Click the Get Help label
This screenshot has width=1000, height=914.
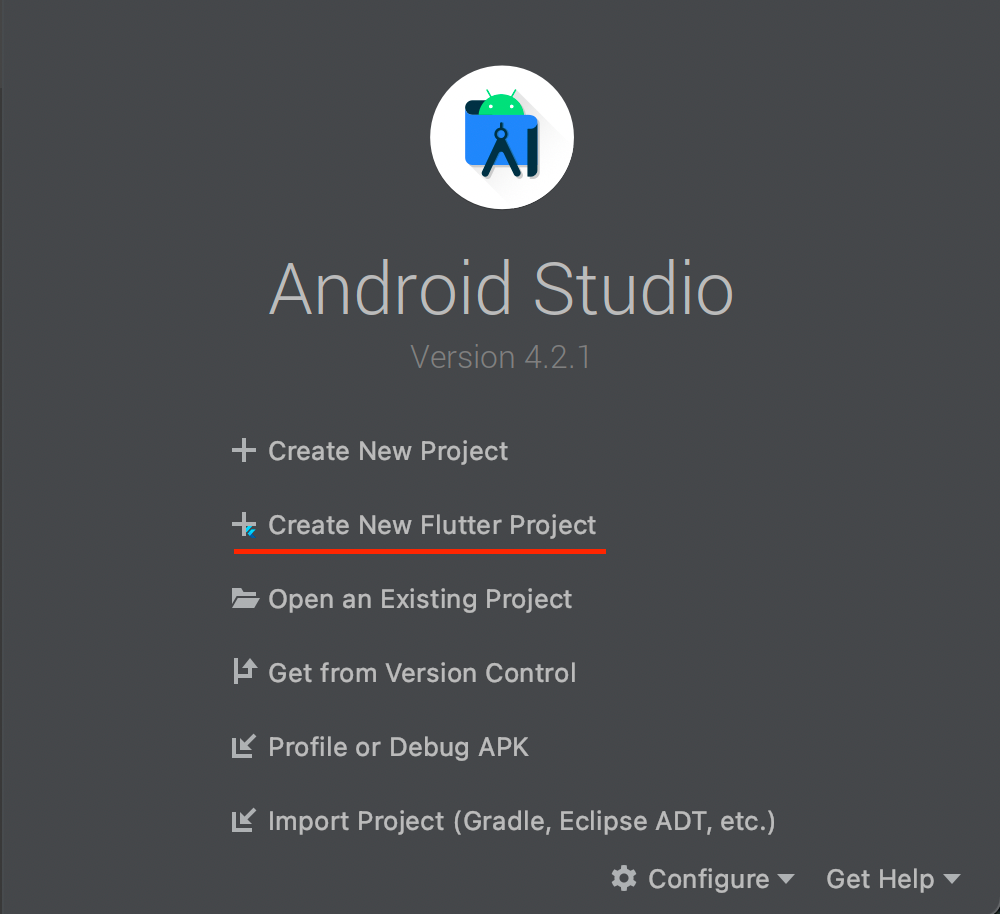coord(880,879)
